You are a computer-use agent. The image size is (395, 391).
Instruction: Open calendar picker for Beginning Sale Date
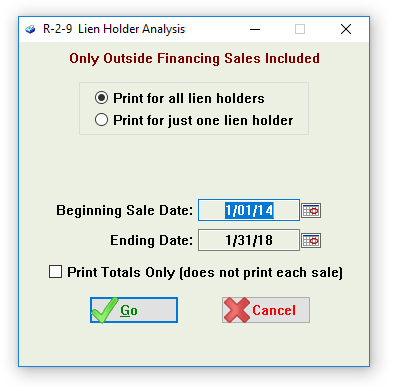311,210
